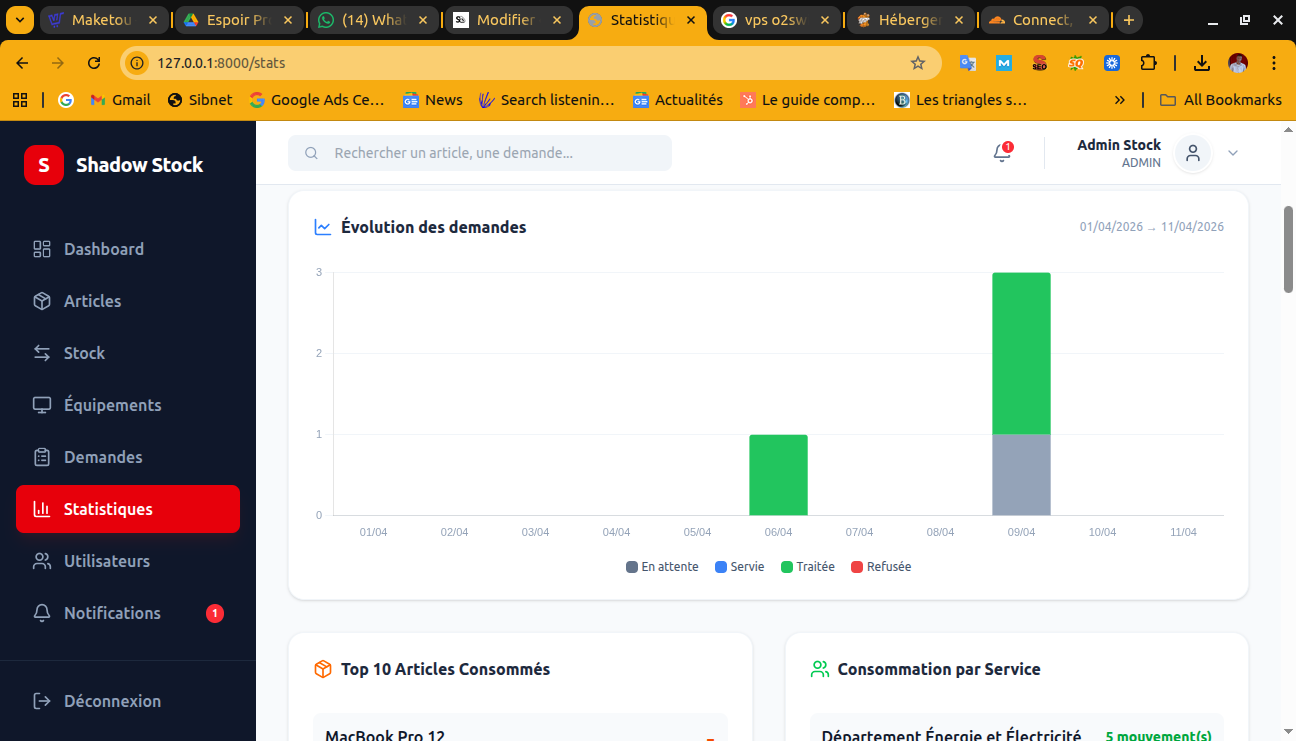The image size is (1296, 741).
Task: Expand the Admin Stock profile chevron
Action: pos(1233,153)
